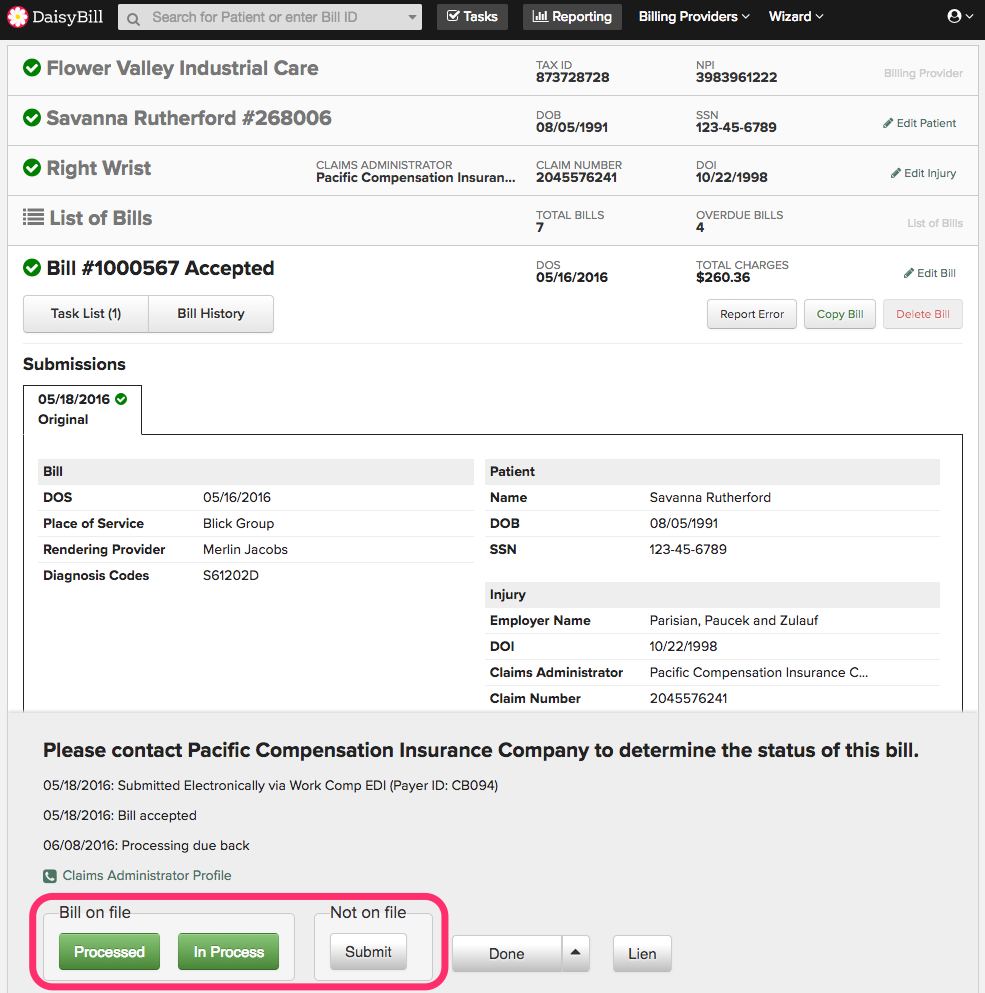Click the Savanna Rutherford #268006 heading
985x993 pixels.
tap(189, 118)
